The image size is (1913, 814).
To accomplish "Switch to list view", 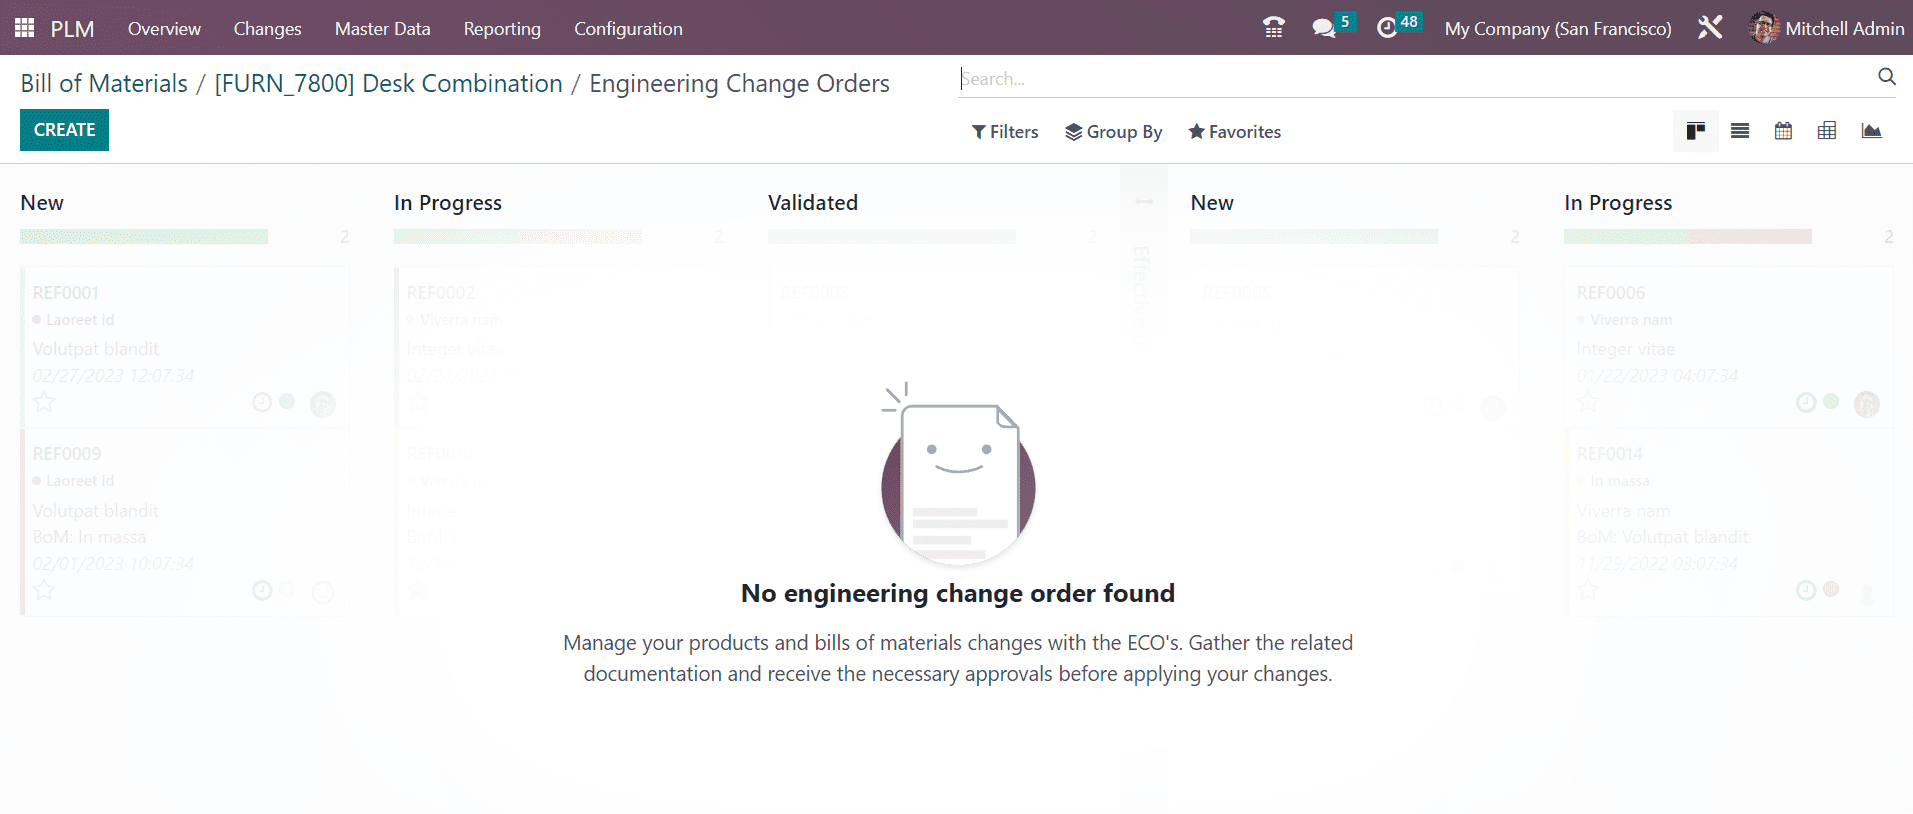I will point(1740,131).
